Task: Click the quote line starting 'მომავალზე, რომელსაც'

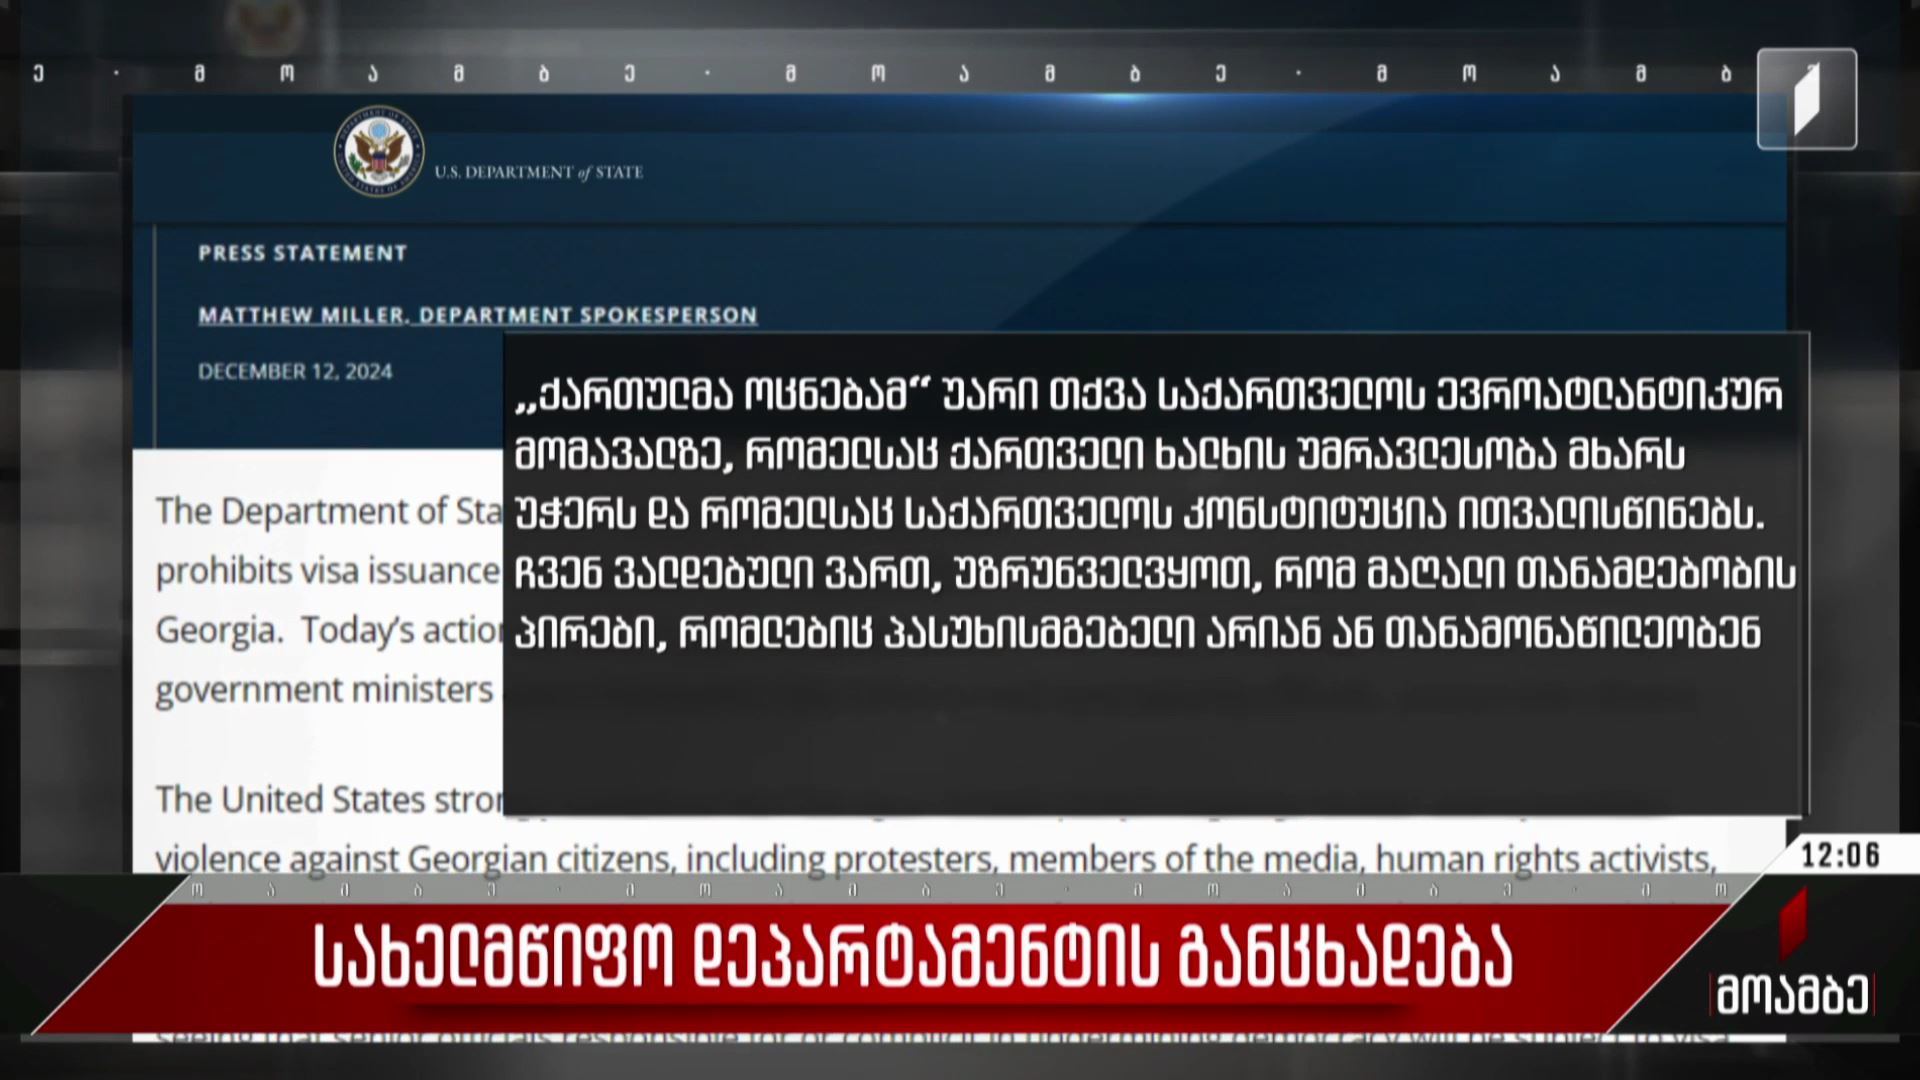Action: [1100, 456]
